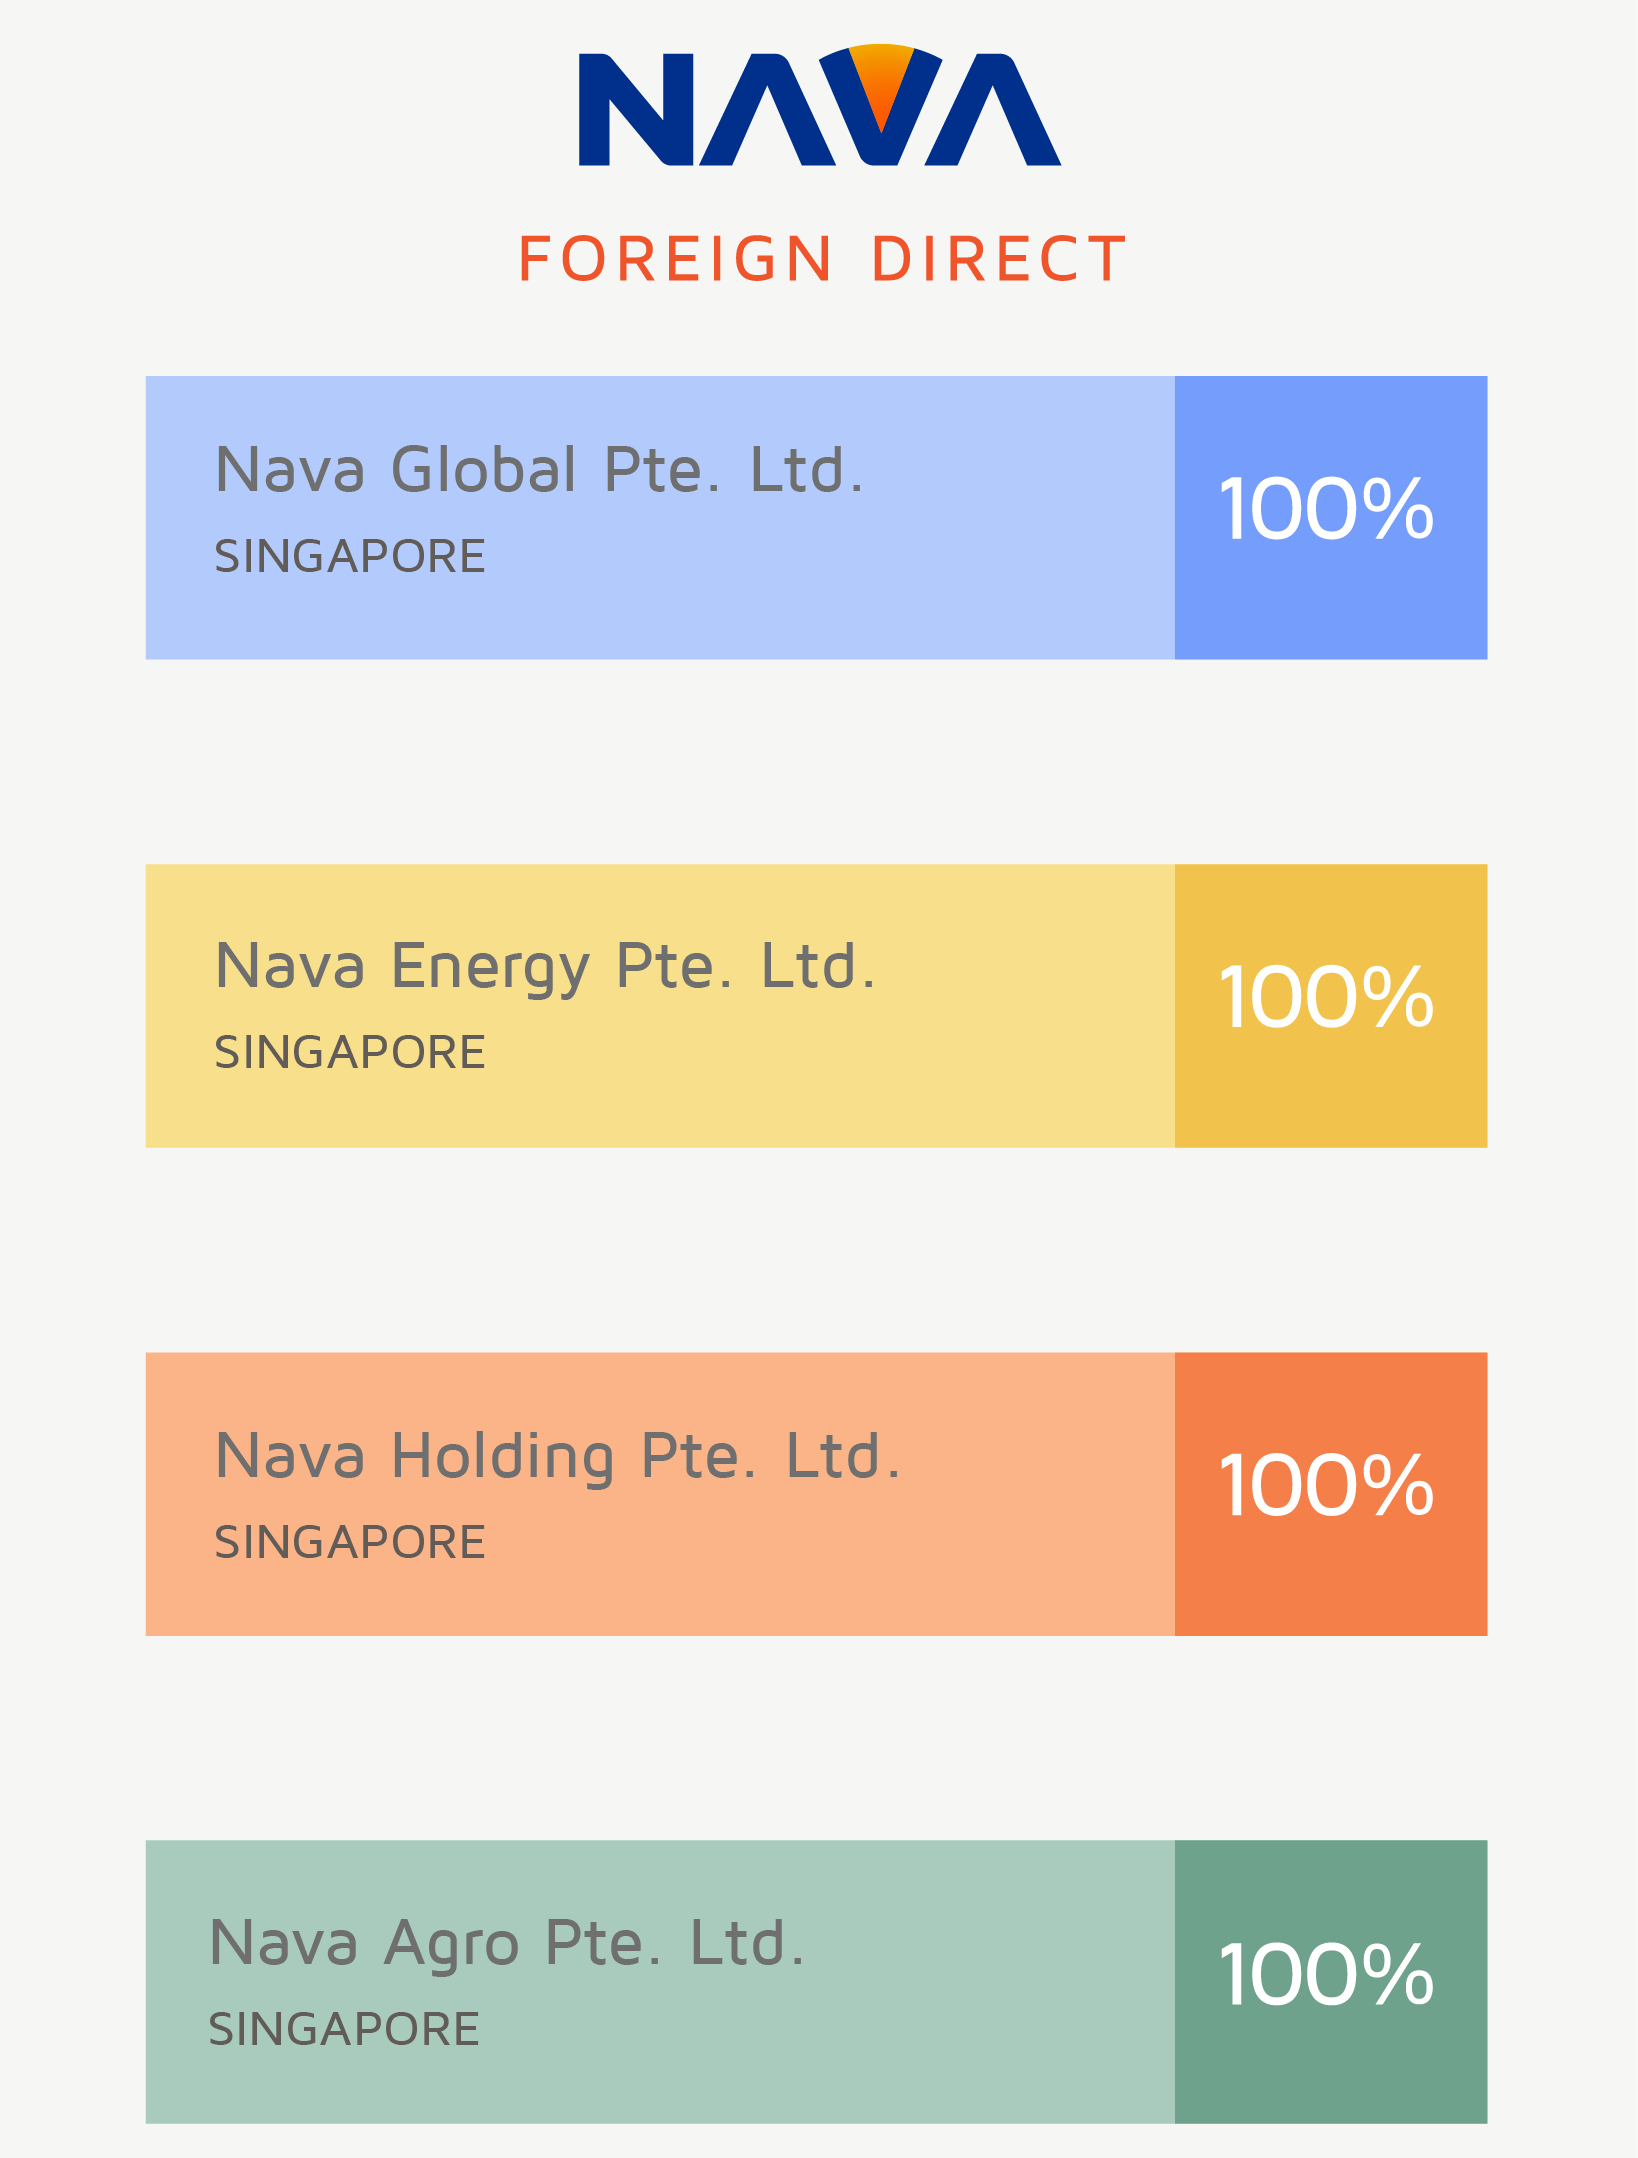Open the Nava Holding Pte. Ltd. entry

tap(557, 1456)
